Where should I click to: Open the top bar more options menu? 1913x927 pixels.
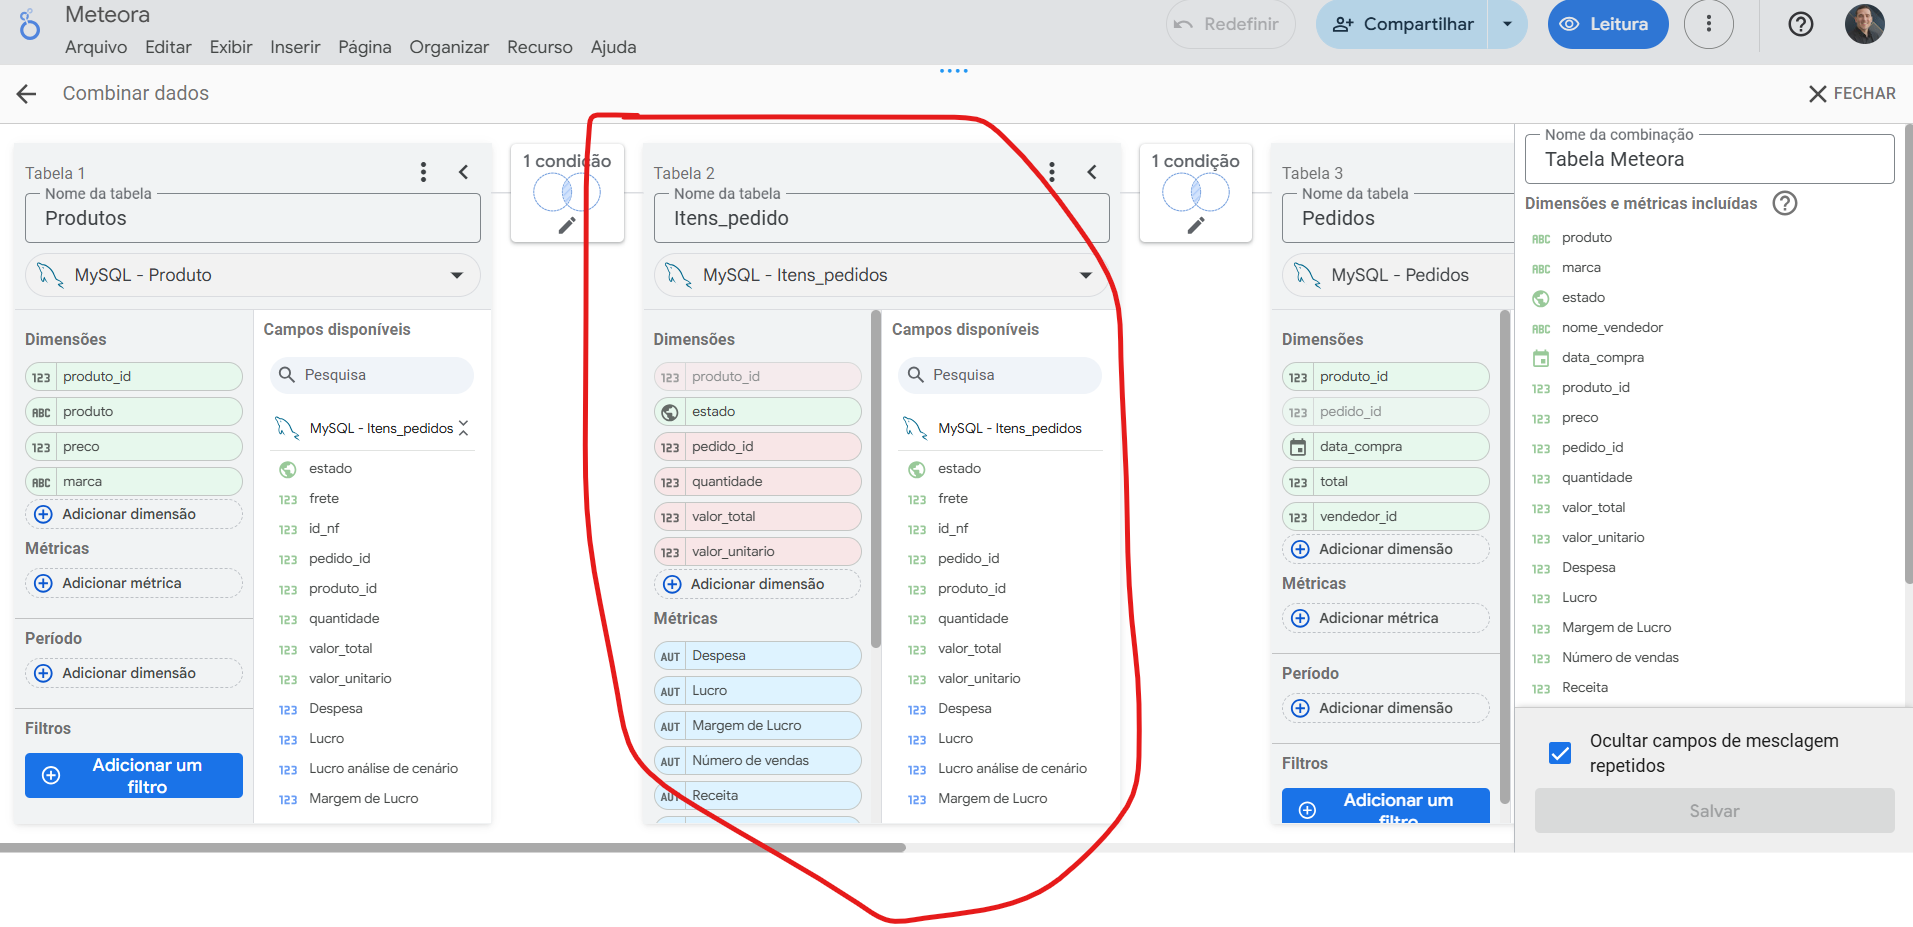(x=1708, y=24)
